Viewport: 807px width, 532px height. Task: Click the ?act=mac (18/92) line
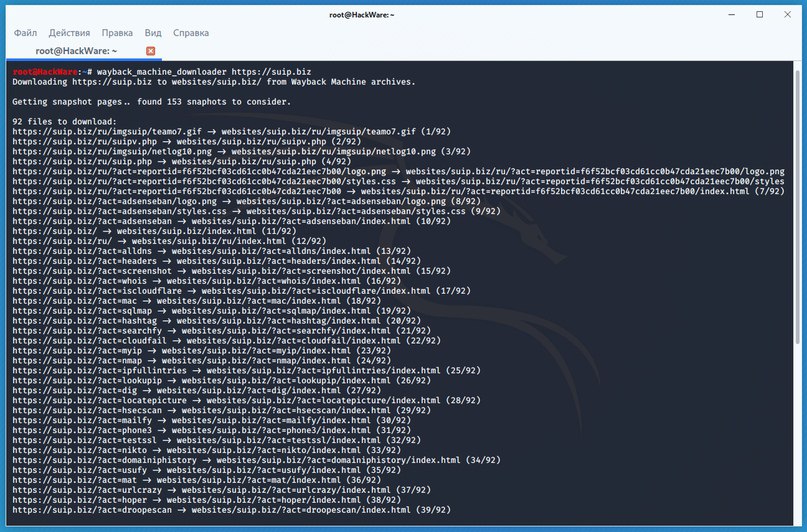tap(197, 301)
